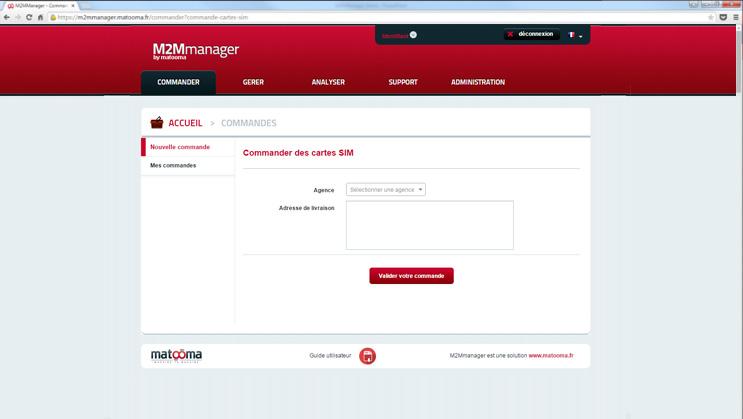Click the browser forward arrow

(x=18, y=17)
